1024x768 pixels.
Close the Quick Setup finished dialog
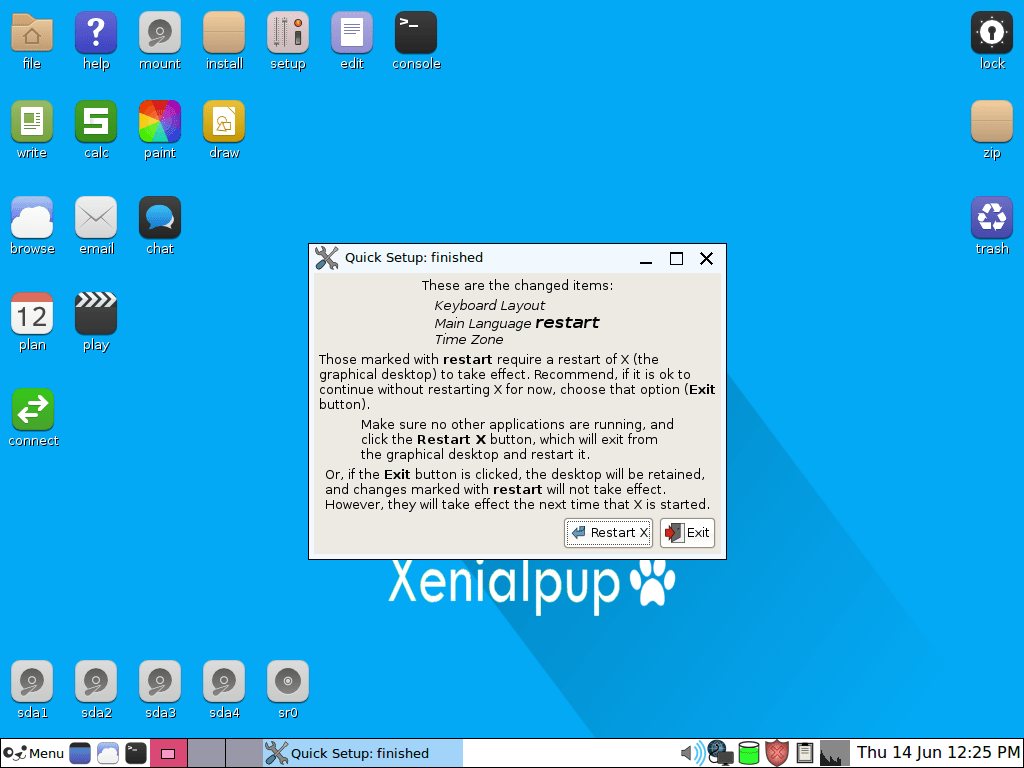[x=706, y=259]
